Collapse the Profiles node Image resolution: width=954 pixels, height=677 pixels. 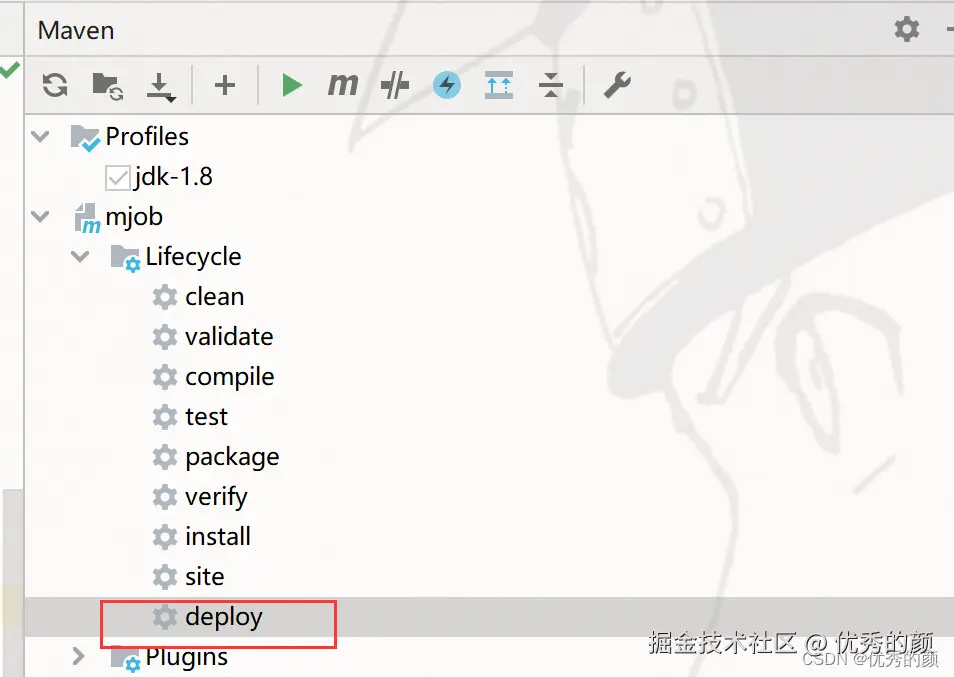coord(40,136)
